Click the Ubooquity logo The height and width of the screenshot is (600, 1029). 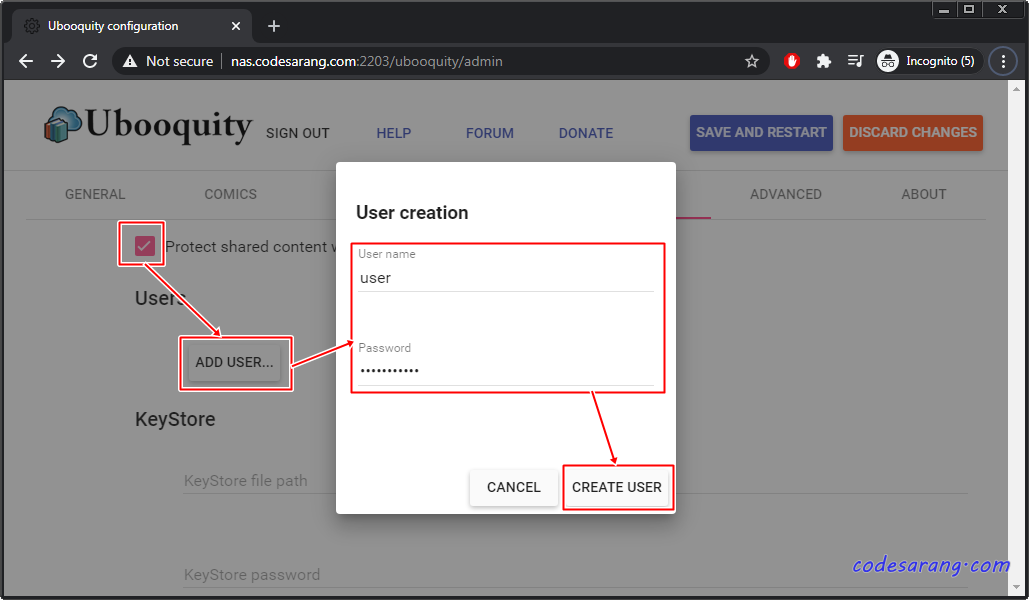pos(148,125)
